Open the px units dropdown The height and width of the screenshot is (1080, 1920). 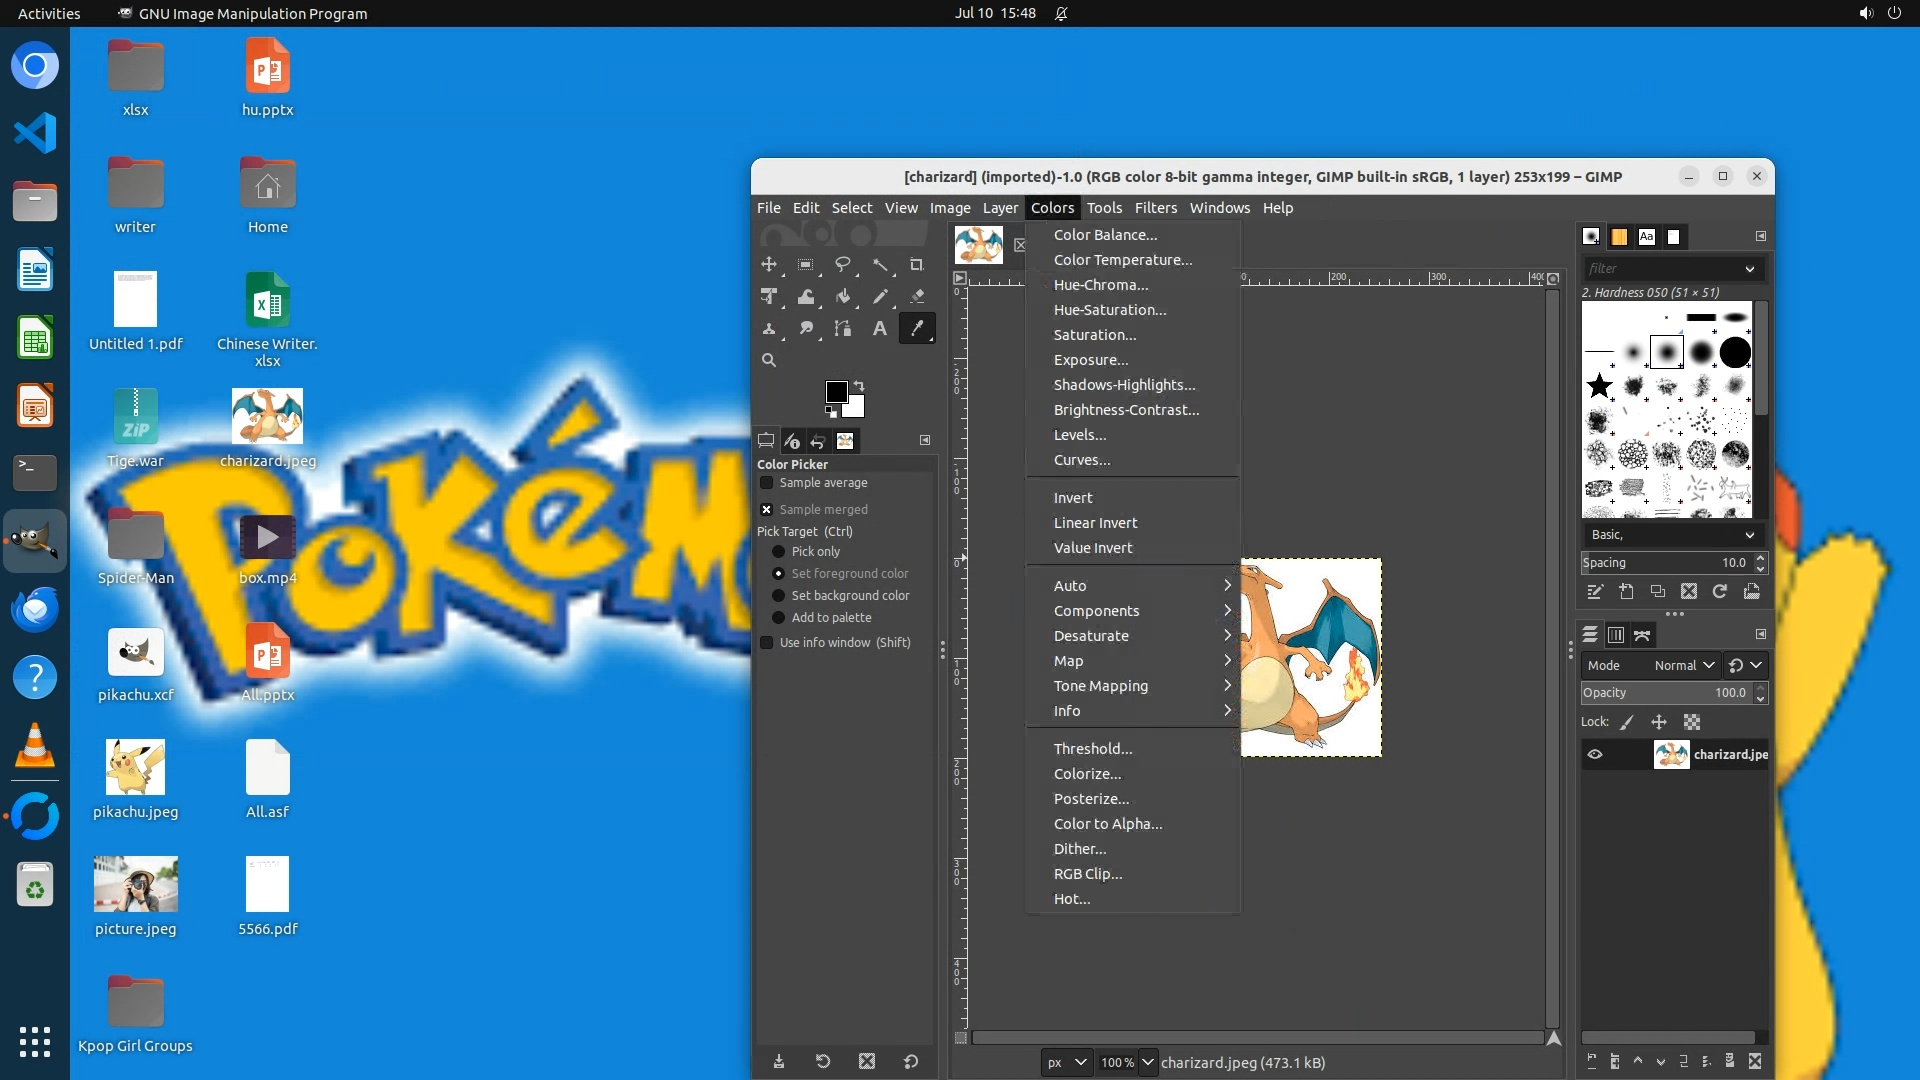coord(1066,1063)
